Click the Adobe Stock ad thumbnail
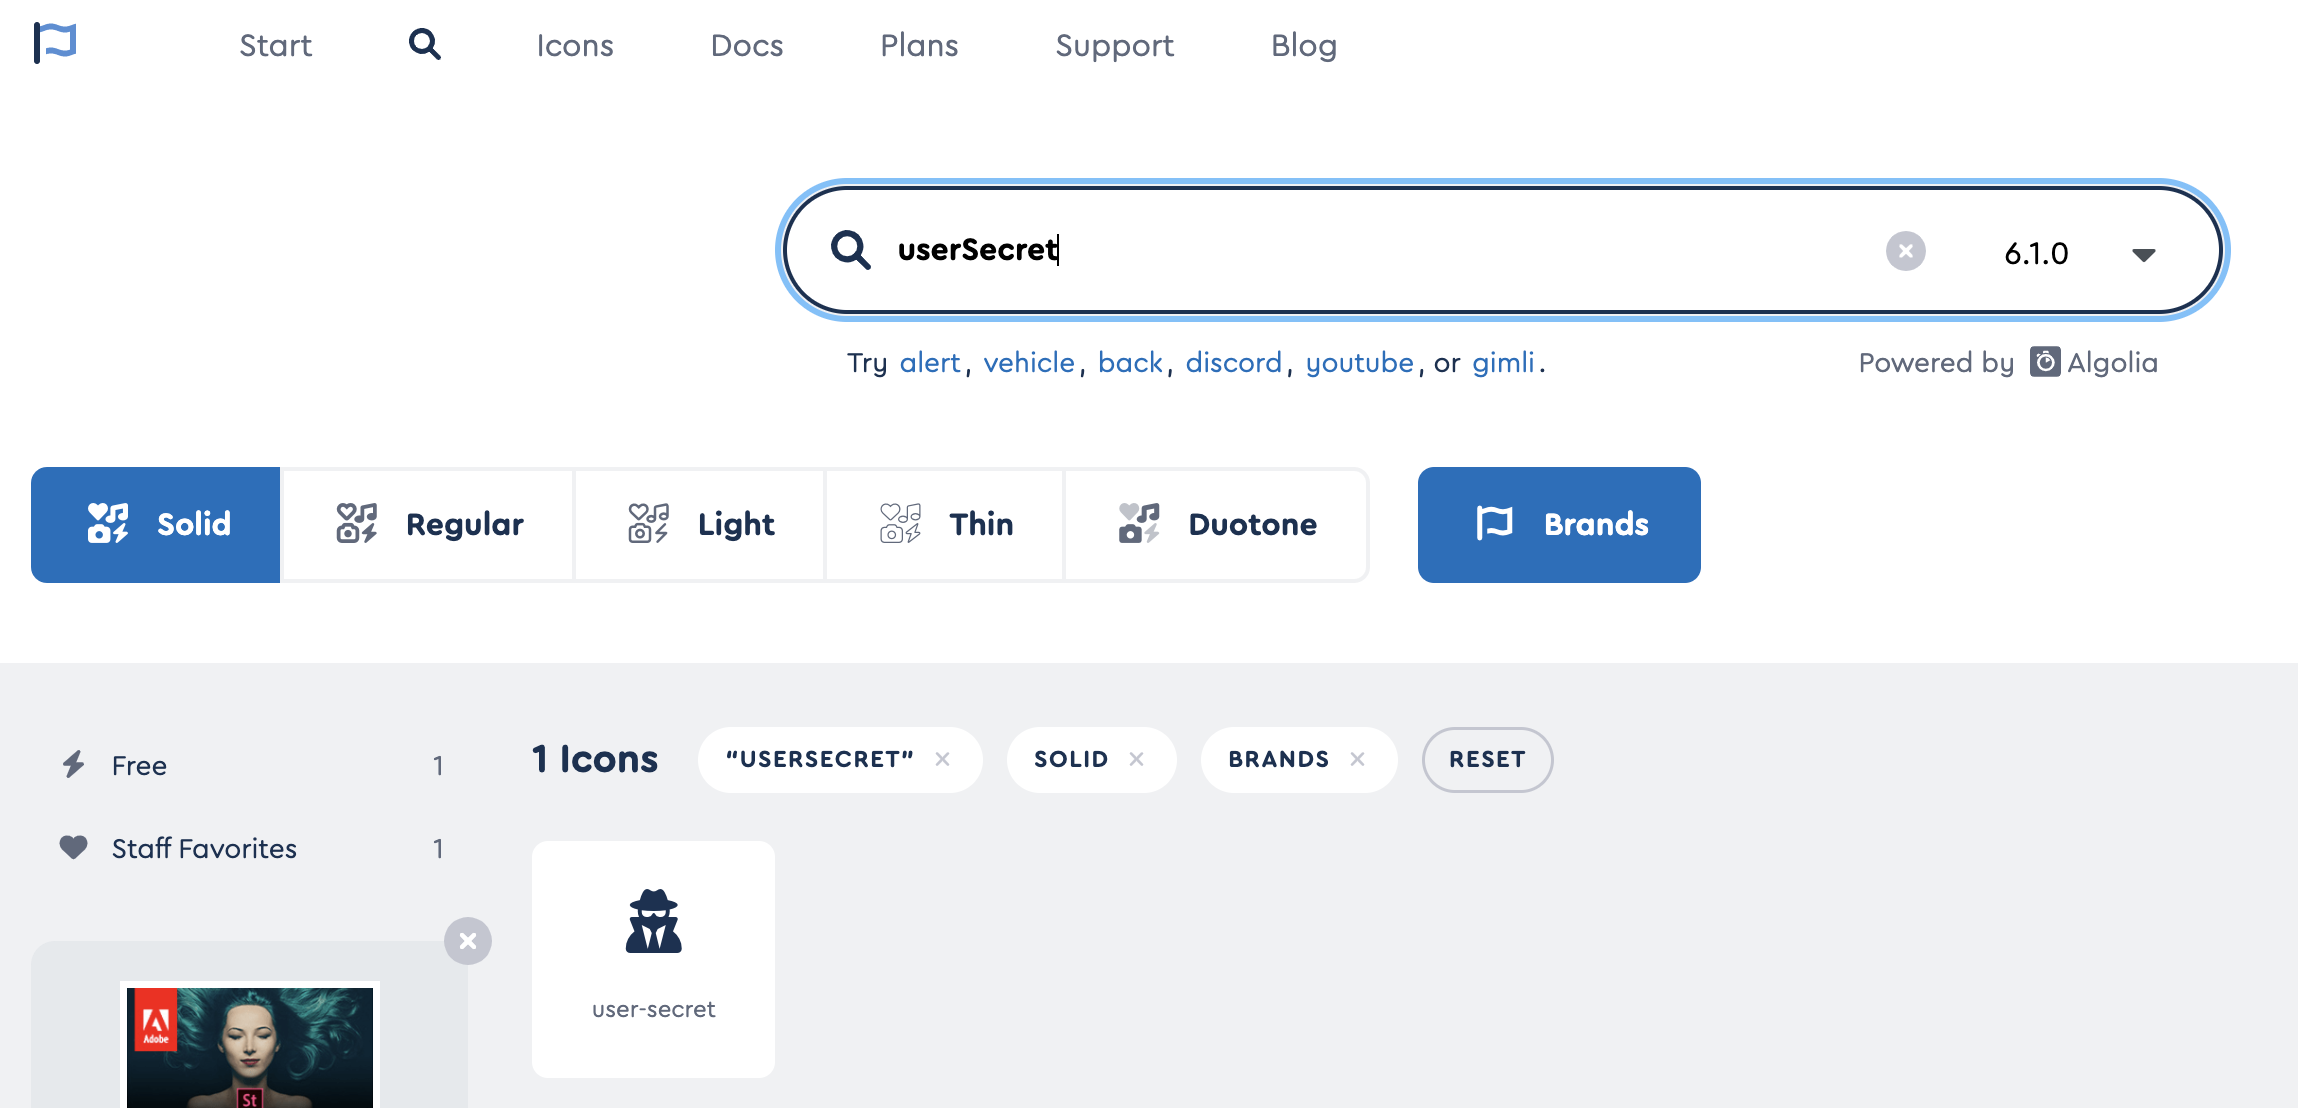This screenshot has width=2298, height=1108. (x=250, y=1045)
